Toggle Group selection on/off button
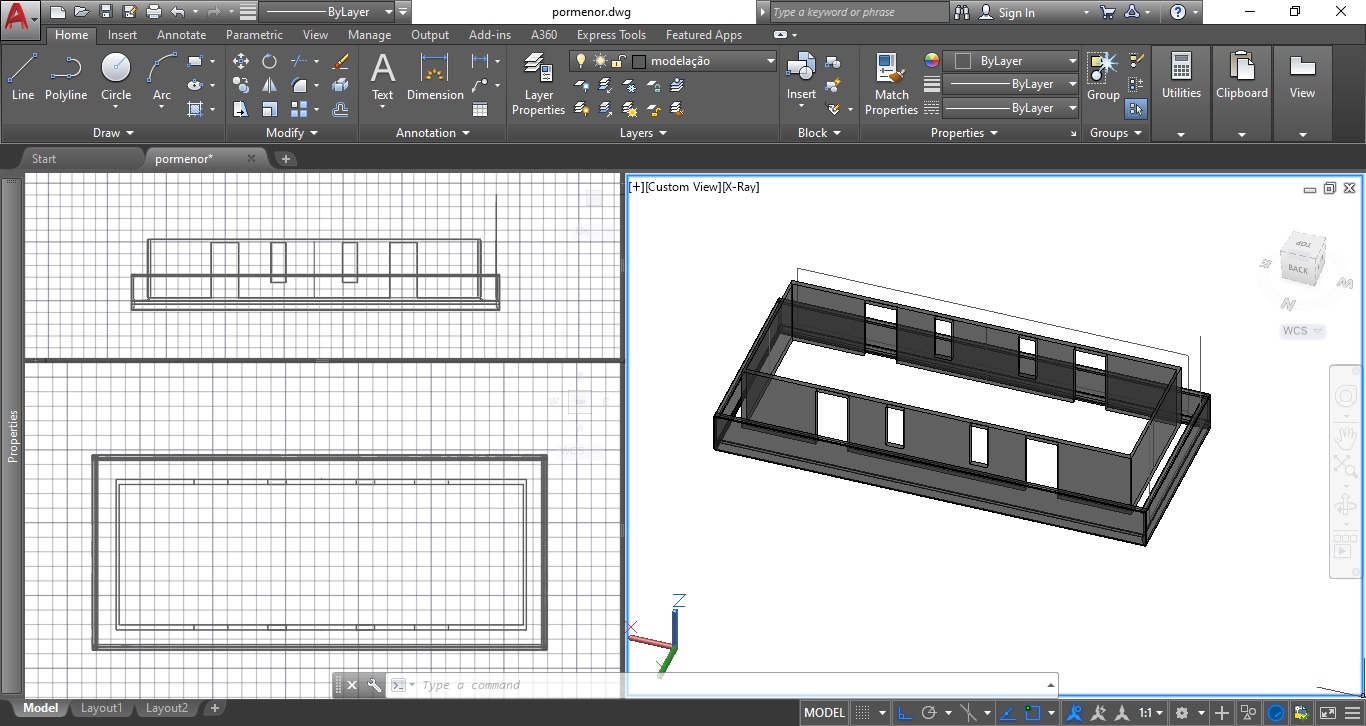This screenshot has height=726, width=1366. (1136, 109)
